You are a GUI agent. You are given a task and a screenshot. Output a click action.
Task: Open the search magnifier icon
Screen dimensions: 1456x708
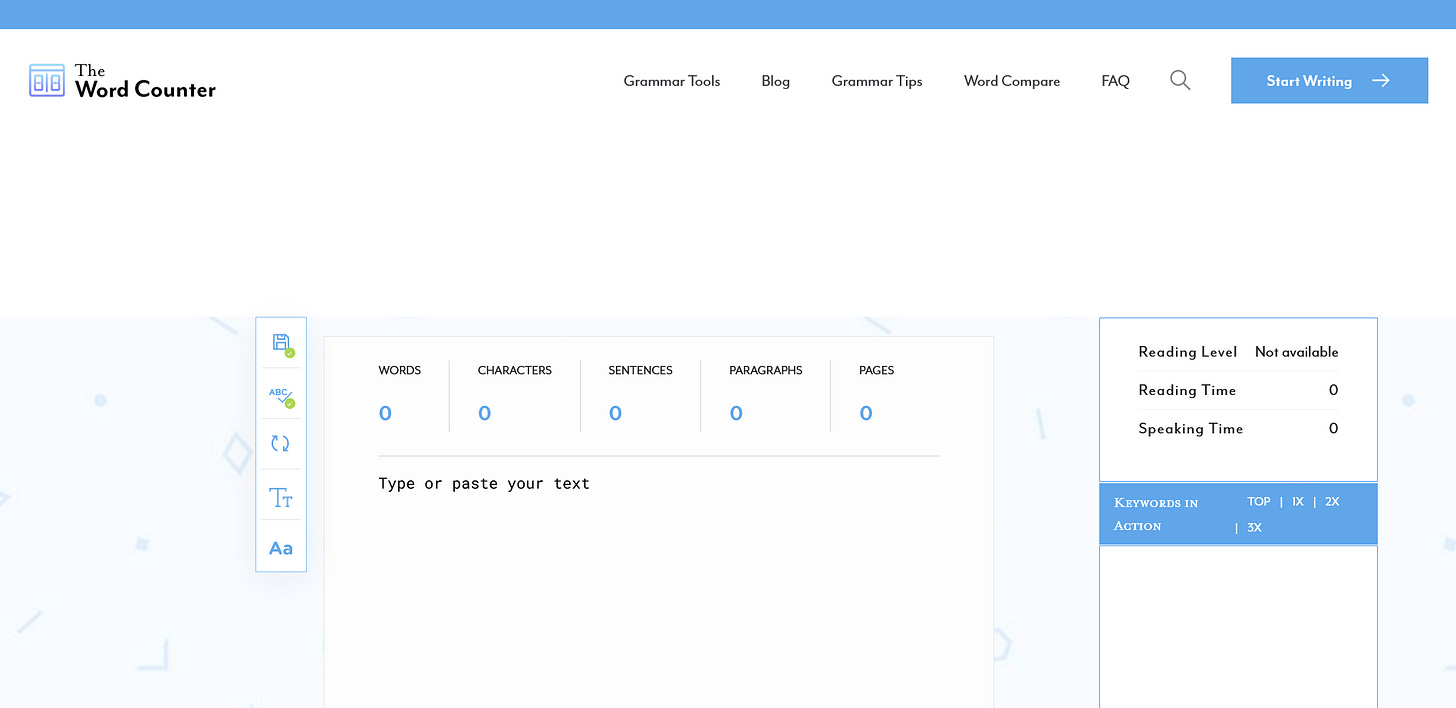1180,80
